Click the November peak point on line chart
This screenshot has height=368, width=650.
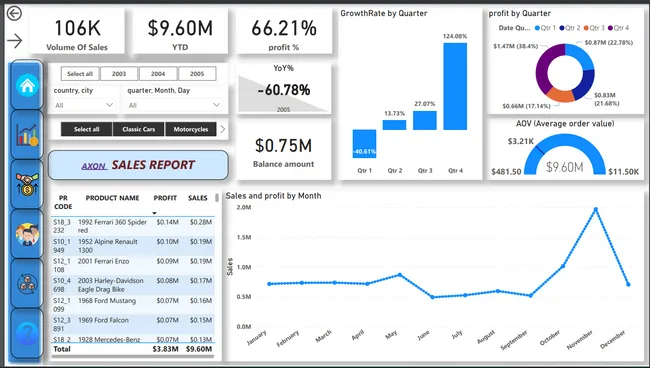coord(596,209)
